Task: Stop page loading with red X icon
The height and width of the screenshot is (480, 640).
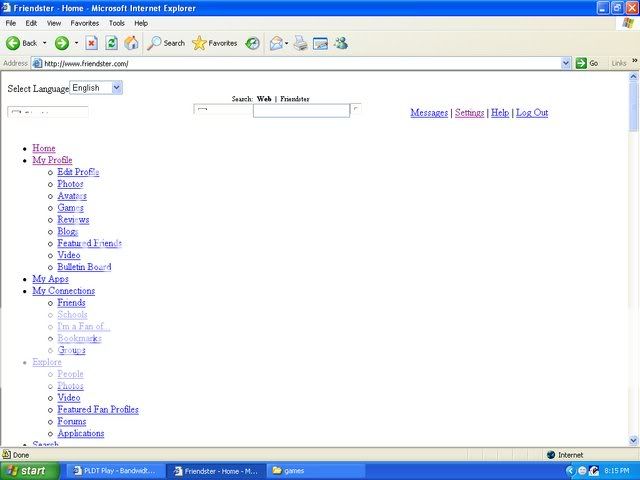Action: click(x=92, y=43)
